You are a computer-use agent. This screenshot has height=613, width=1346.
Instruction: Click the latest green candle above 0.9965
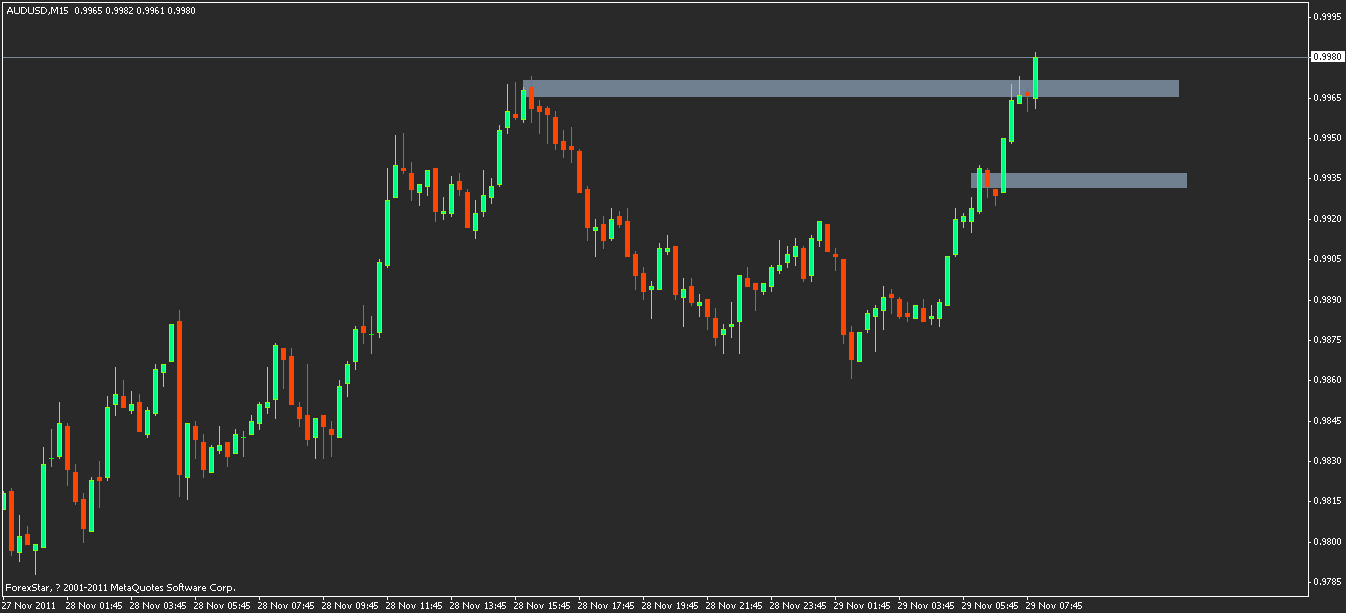tap(1036, 78)
